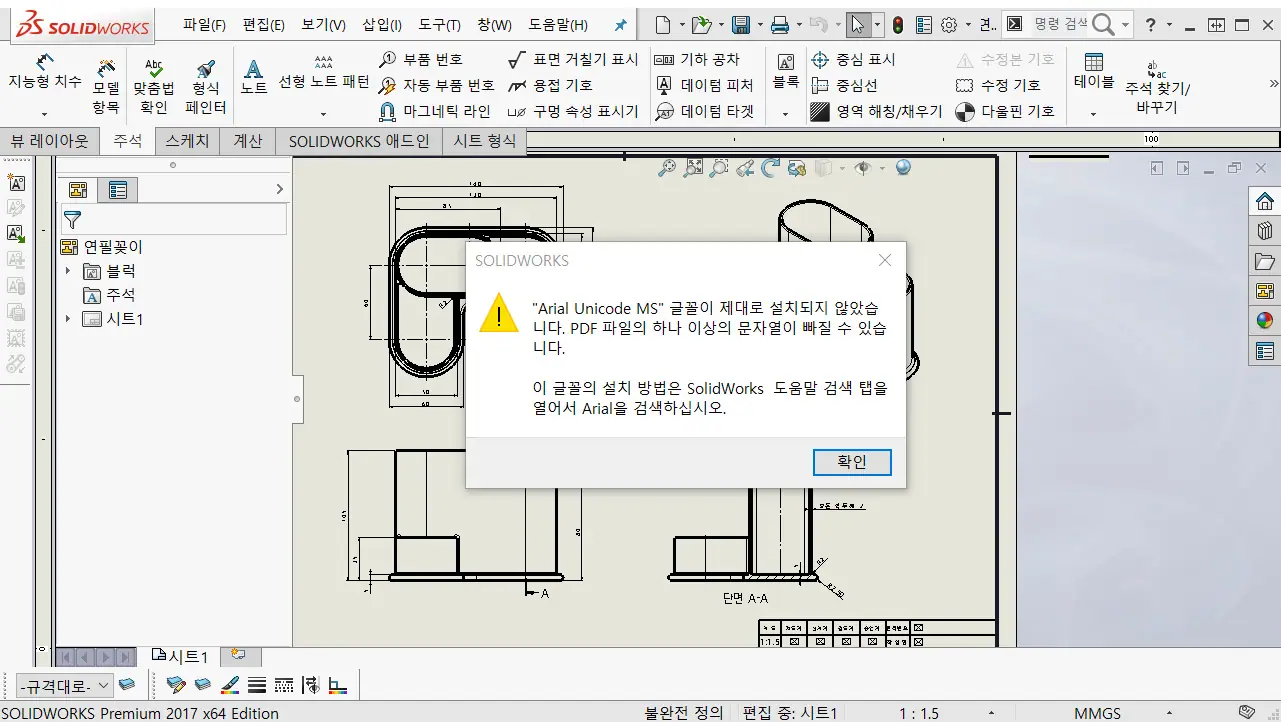Open the 삽입(I) menu
1281x722 pixels.
coord(382,25)
